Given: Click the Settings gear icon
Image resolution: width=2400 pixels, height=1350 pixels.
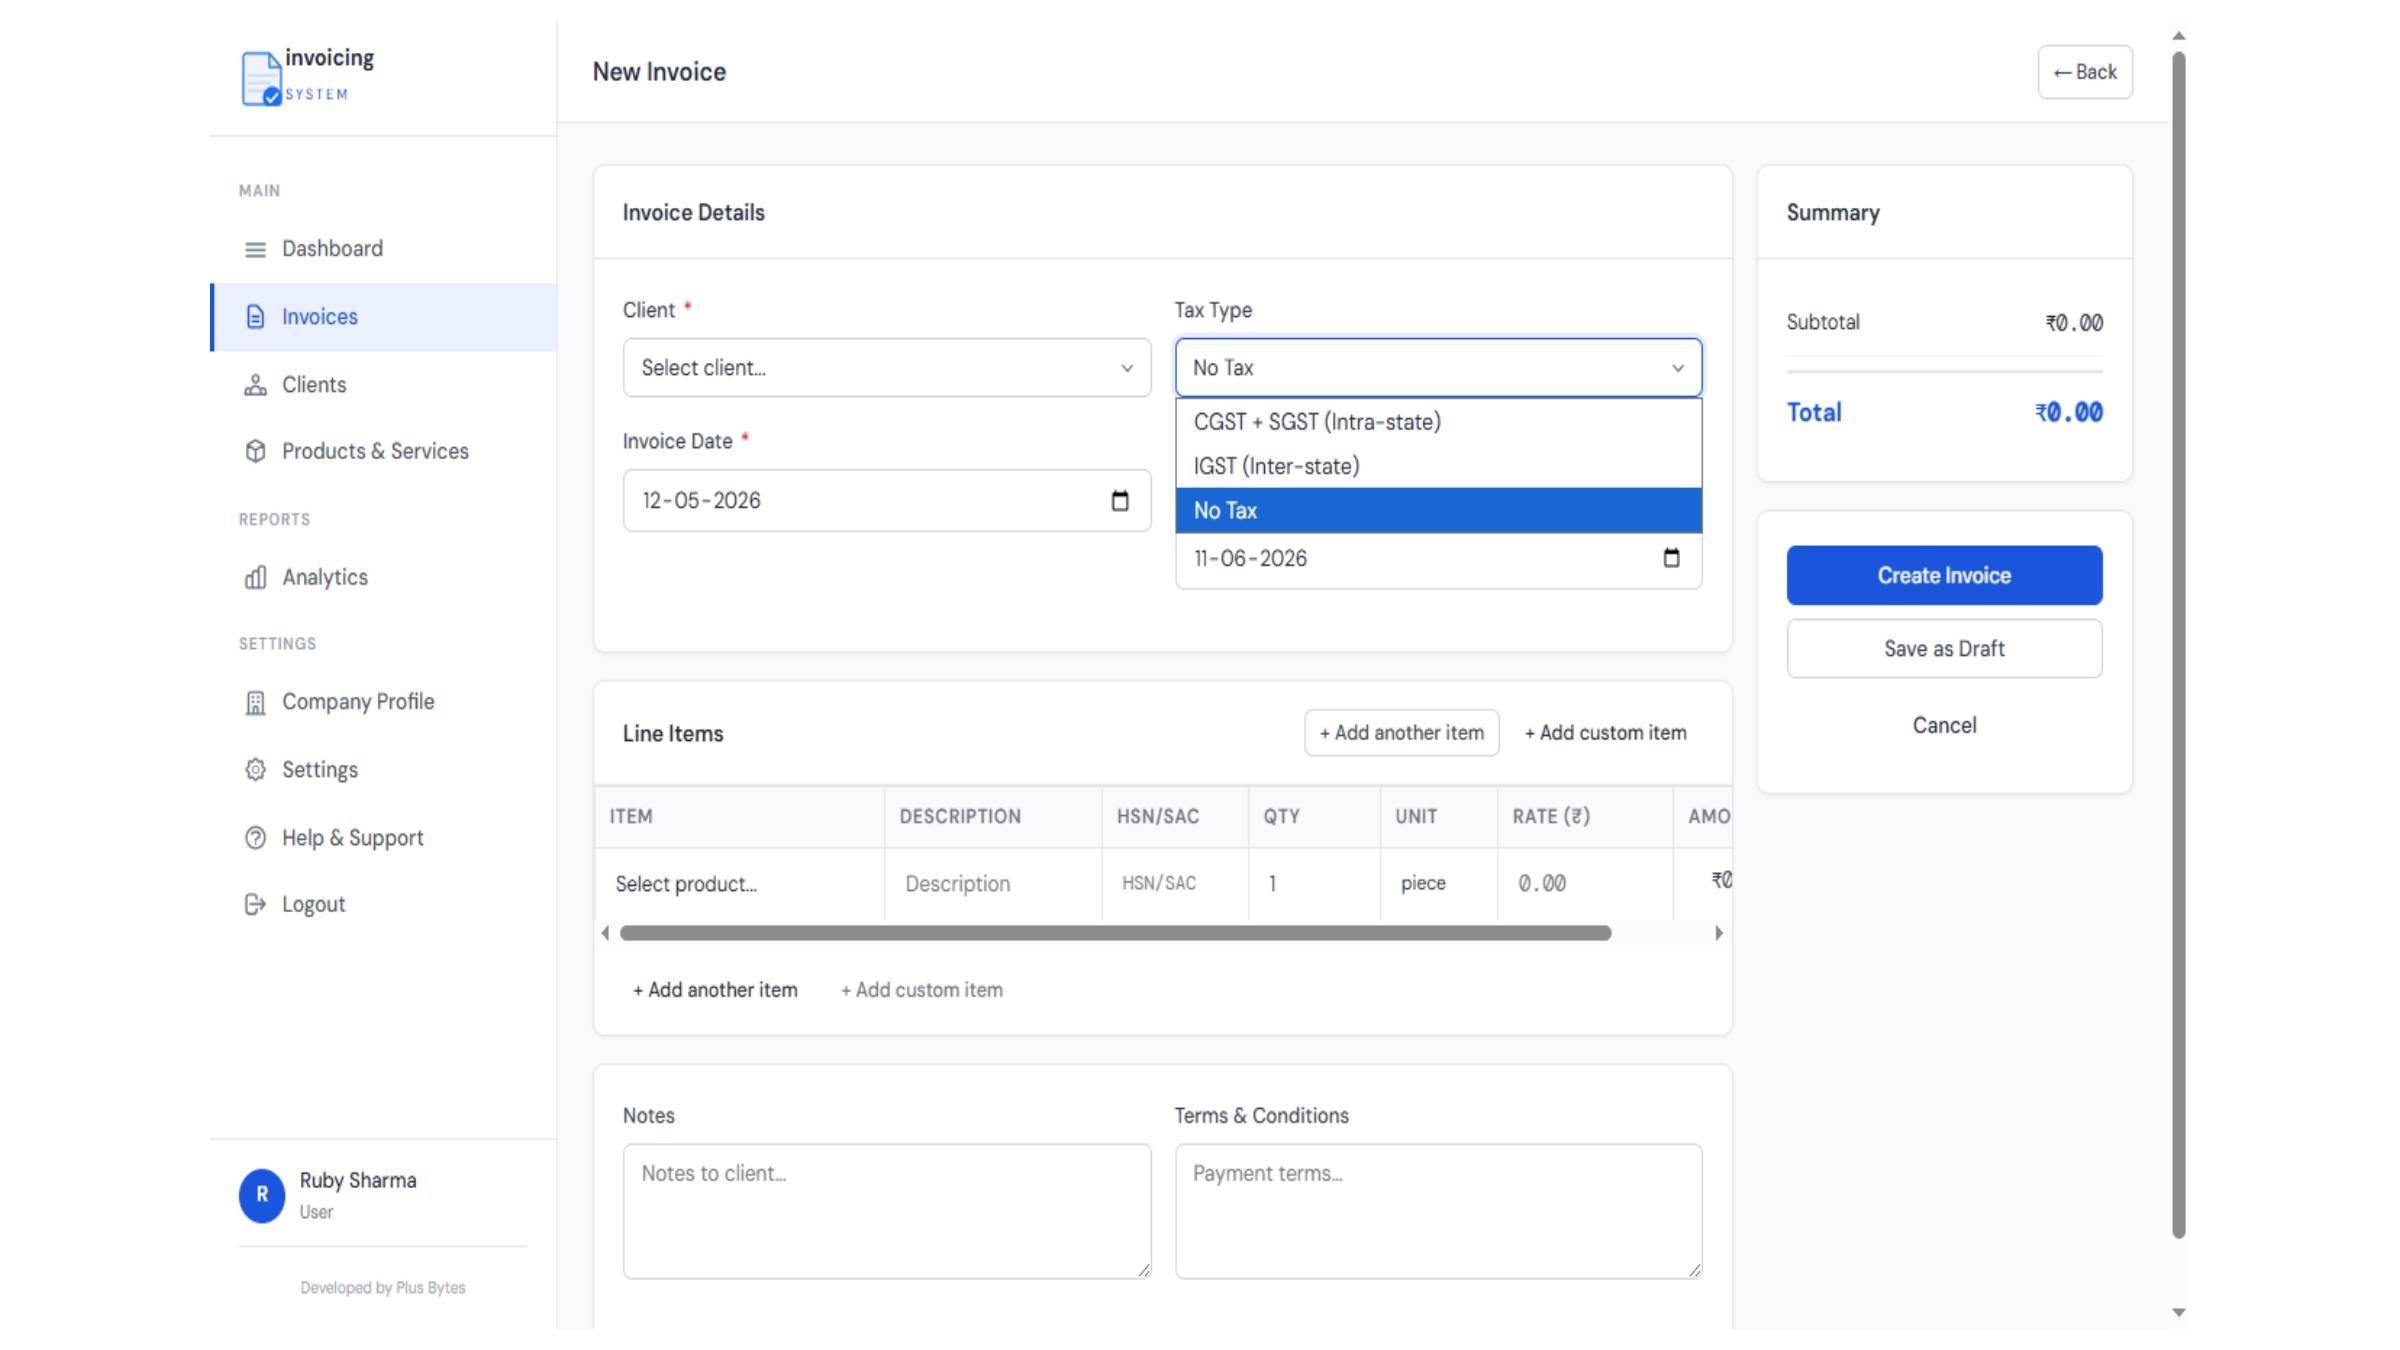Looking at the screenshot, I should (256, 770).
